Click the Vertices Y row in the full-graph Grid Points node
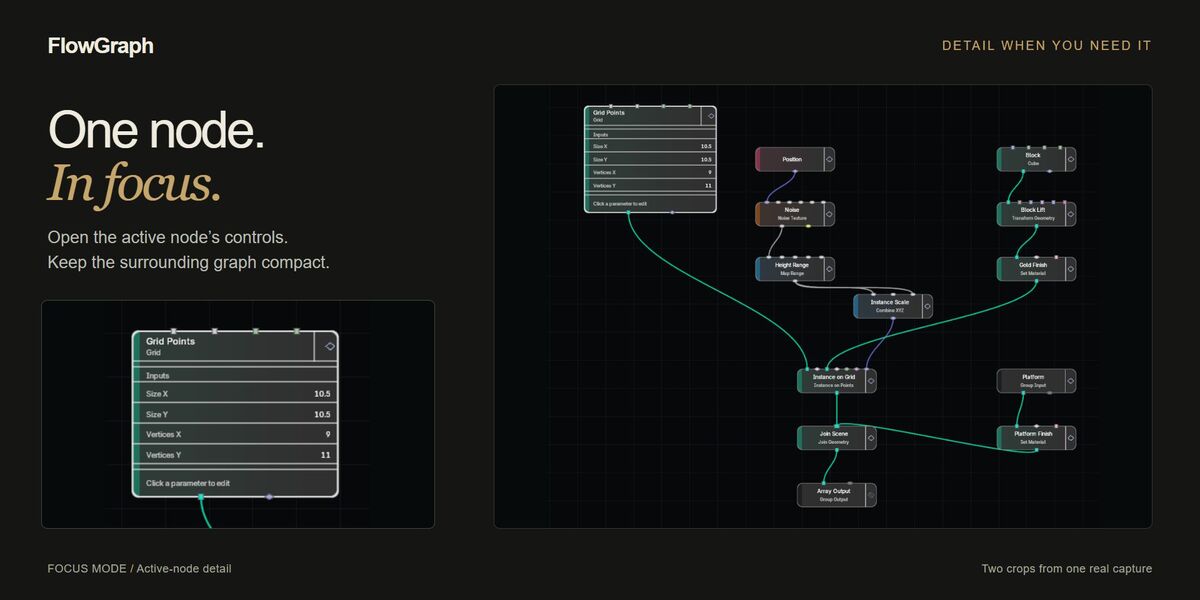This screenshot has width=1200, height=600. (x=650, y=185)
